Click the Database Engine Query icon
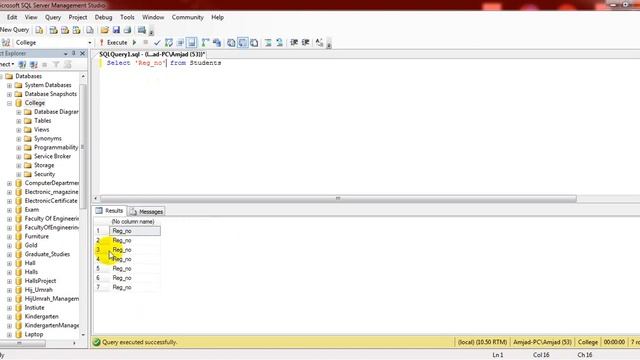 click(x=39, y=30)
